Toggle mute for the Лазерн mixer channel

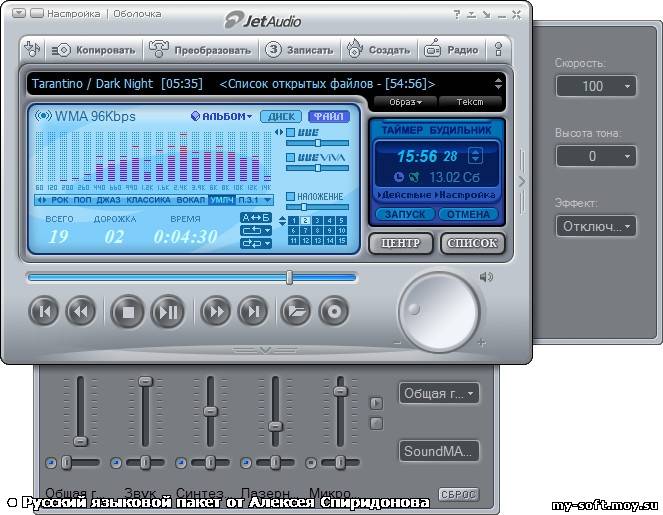246,463
